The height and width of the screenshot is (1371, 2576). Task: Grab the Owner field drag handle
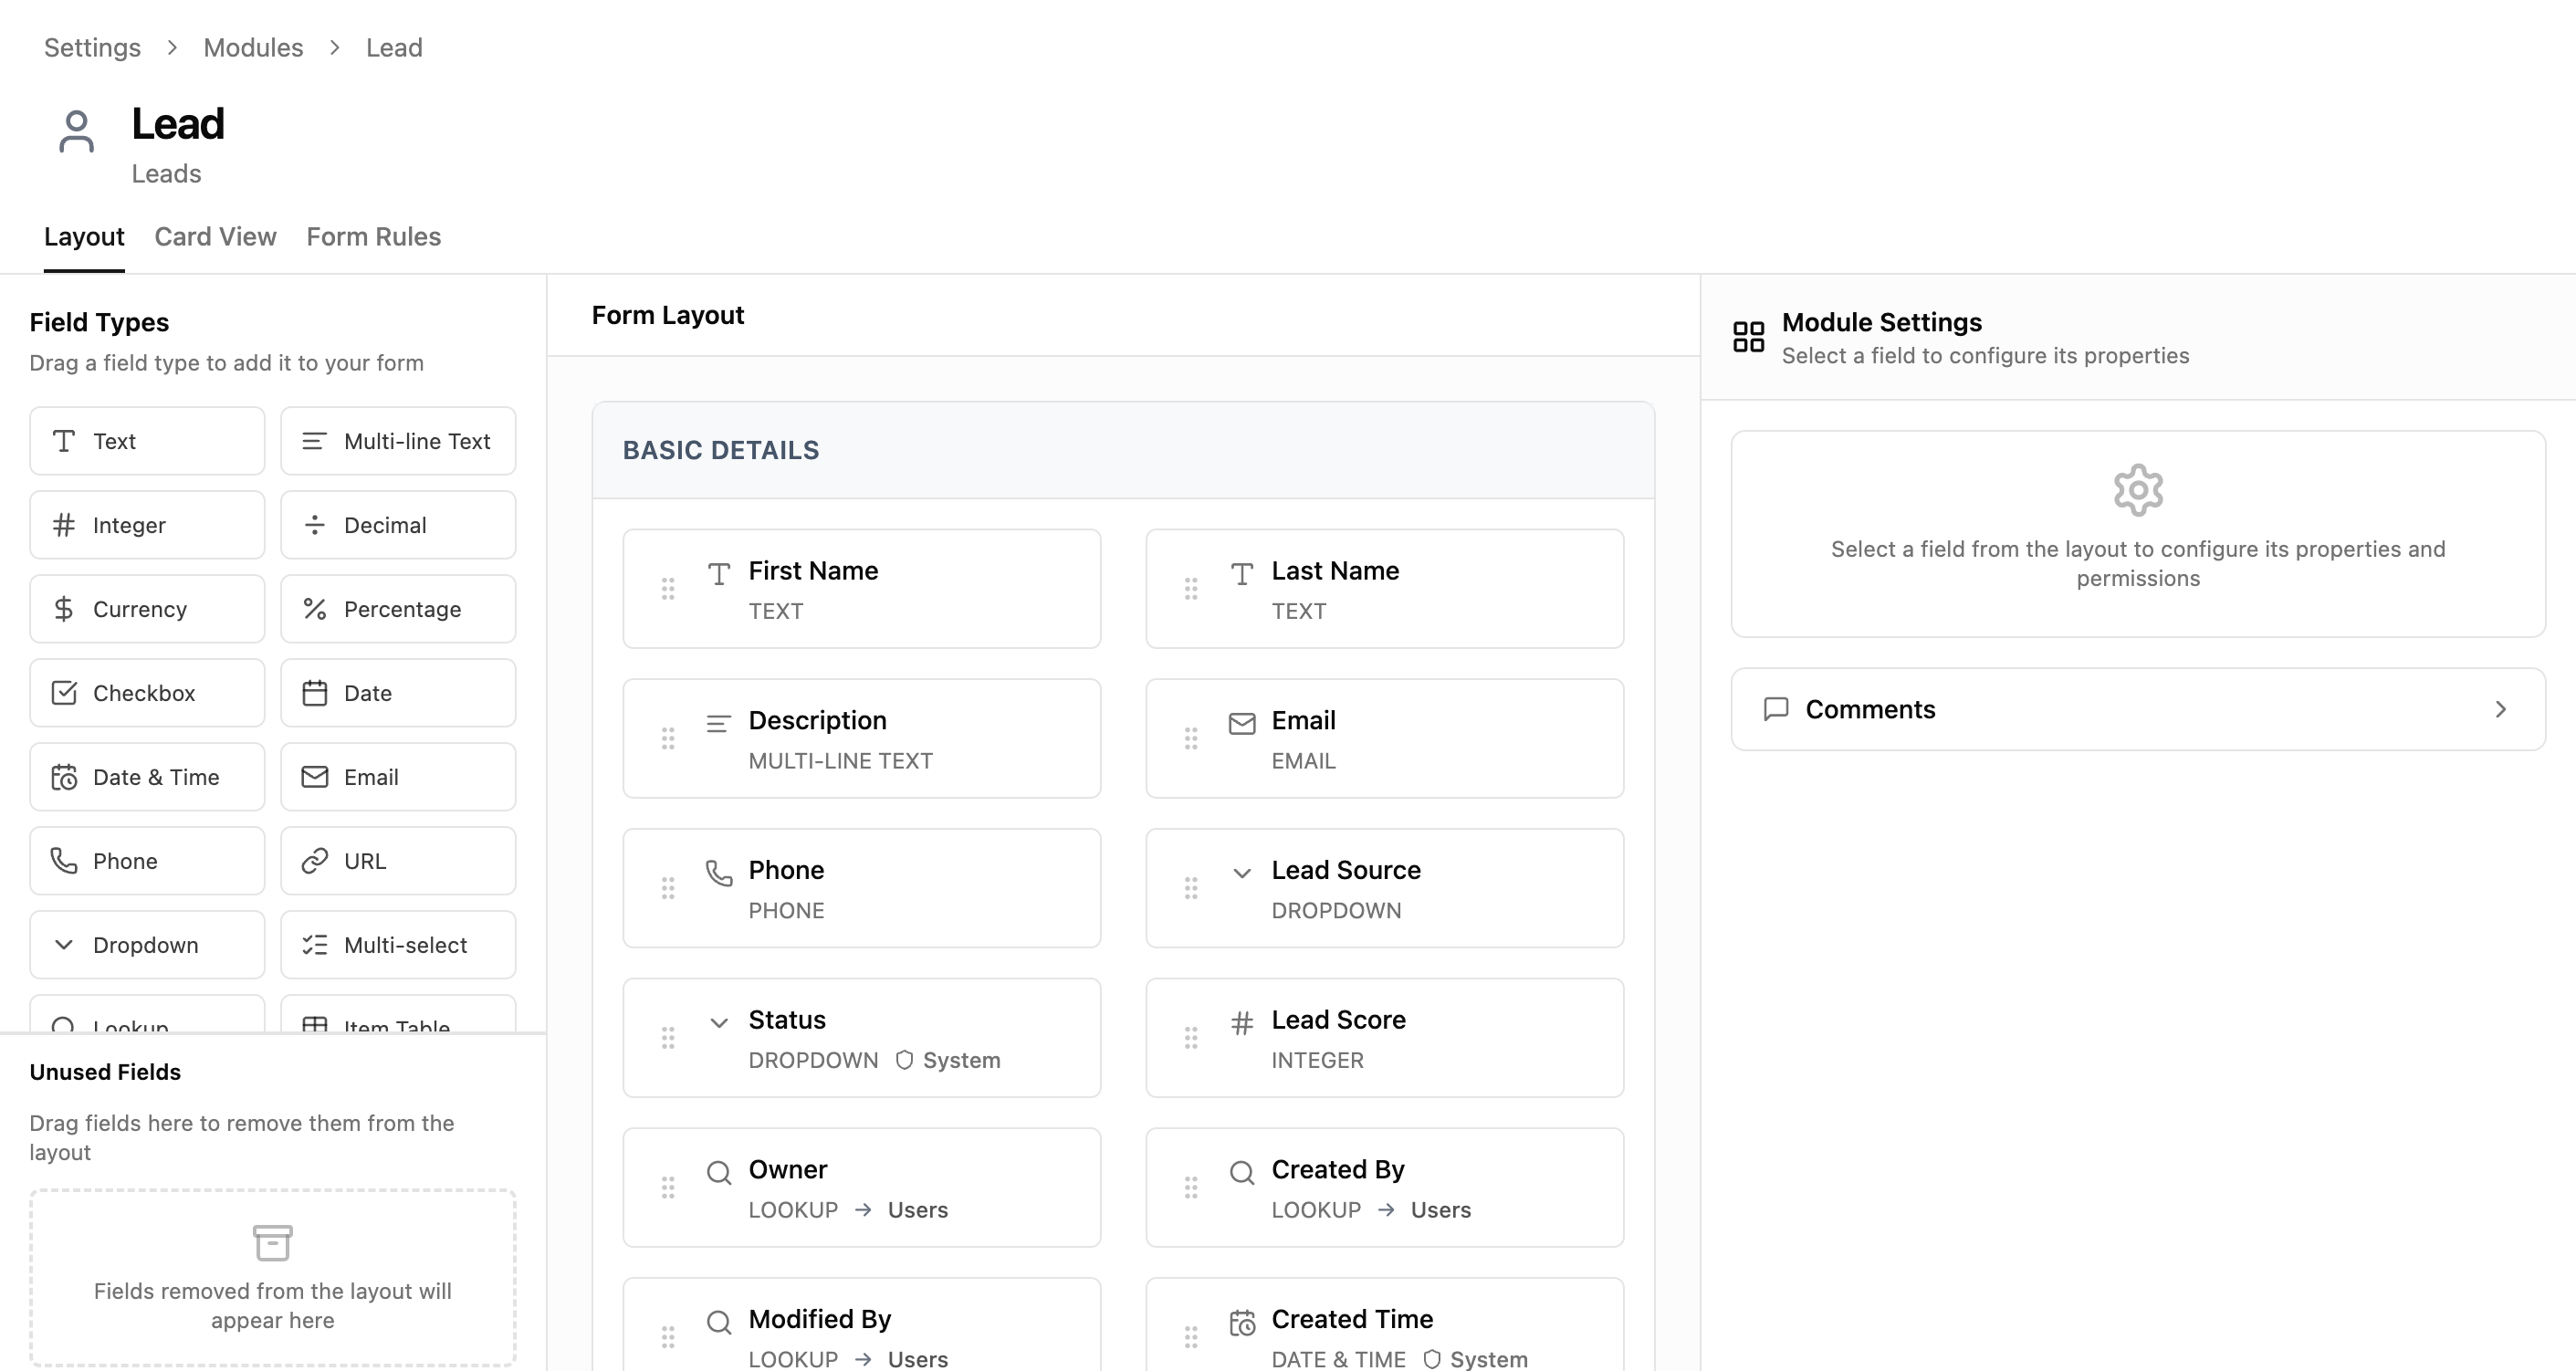(x=668, y=1188)
